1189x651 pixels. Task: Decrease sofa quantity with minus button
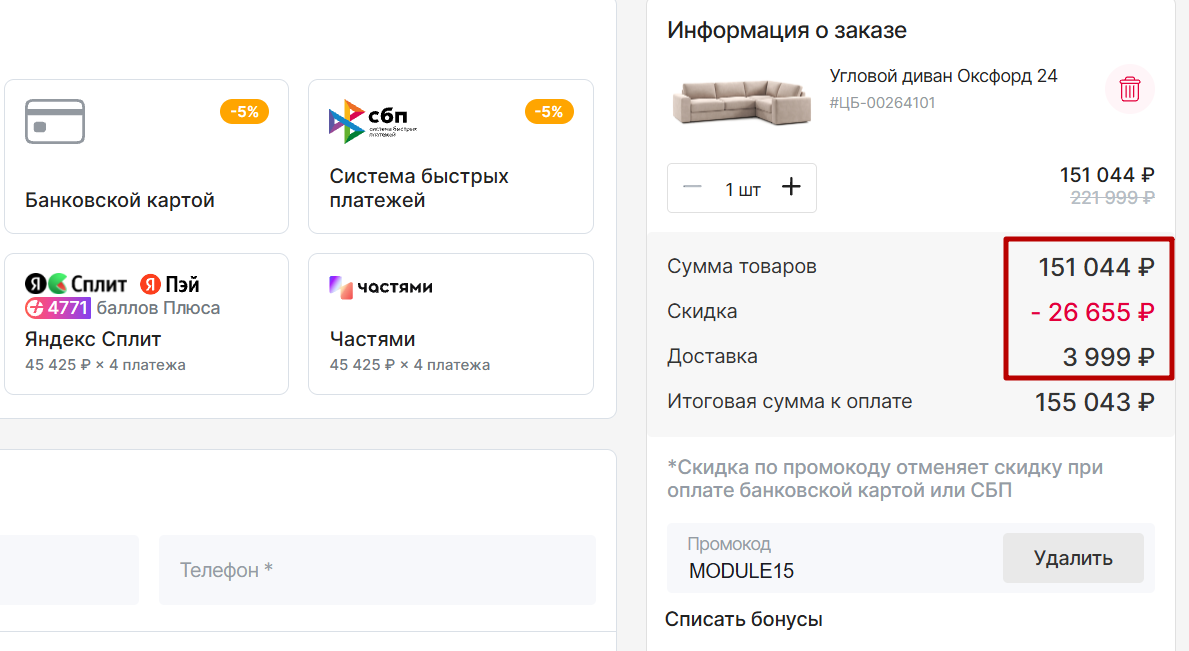pos(692,188)
